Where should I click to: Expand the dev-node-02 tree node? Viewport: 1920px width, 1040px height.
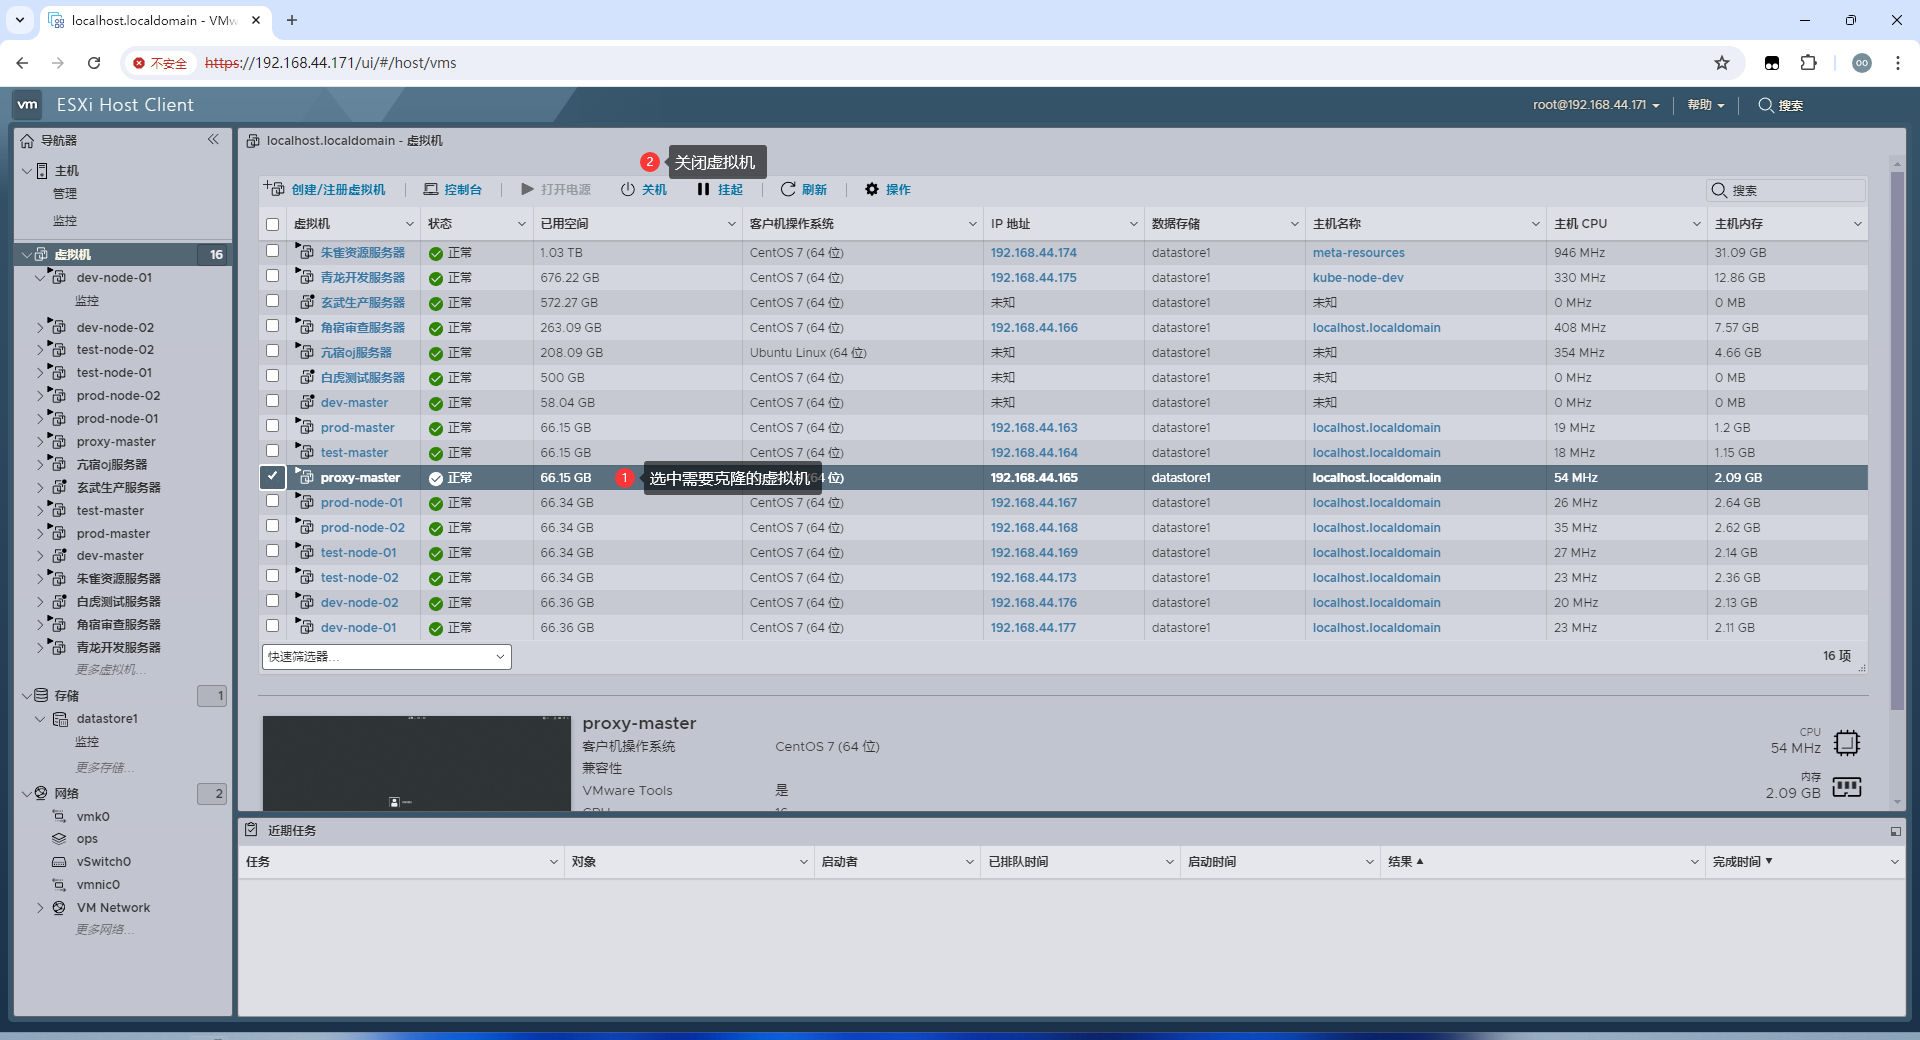pyautogui.click(x=40, y=327)
